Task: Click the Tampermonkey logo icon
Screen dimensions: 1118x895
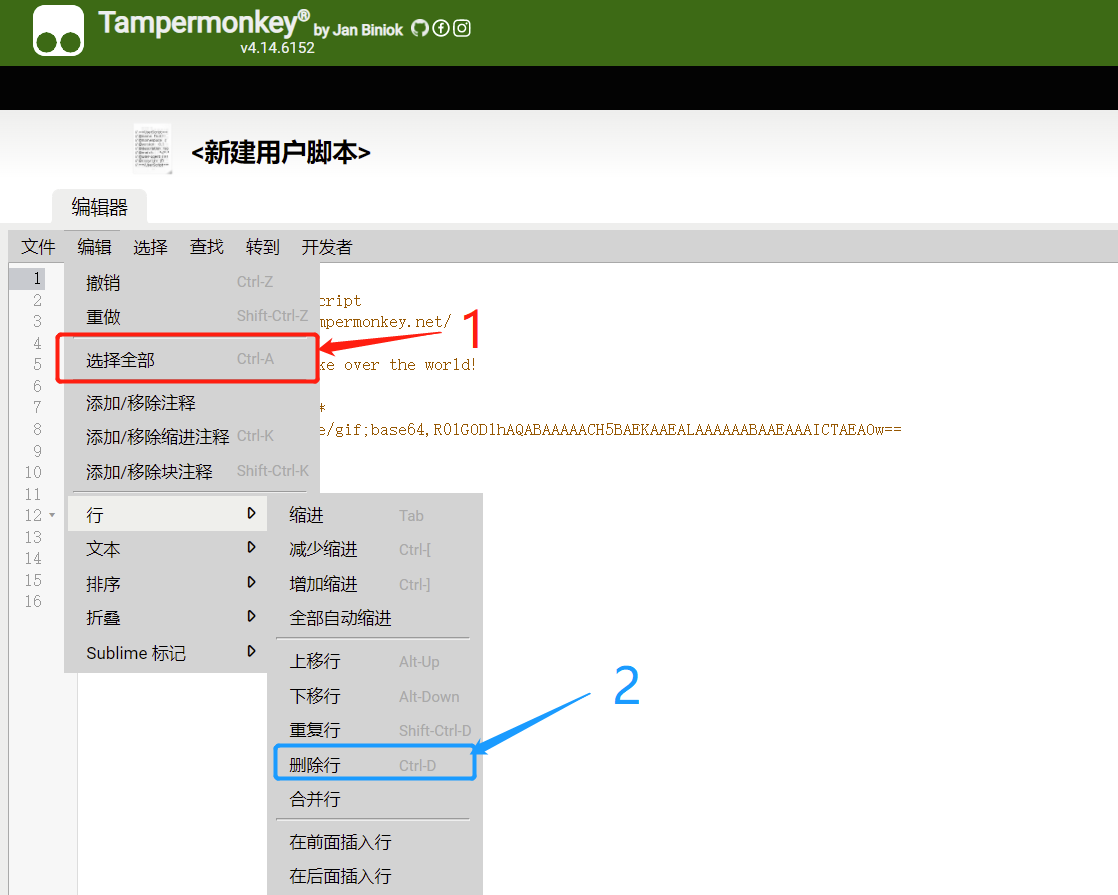Action: (x=57, y=31)
